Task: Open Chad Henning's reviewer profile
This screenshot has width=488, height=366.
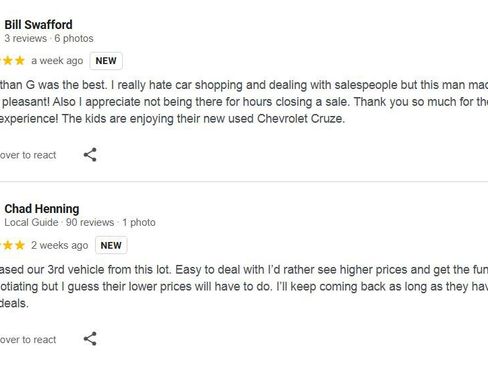Action: (42, 209)
